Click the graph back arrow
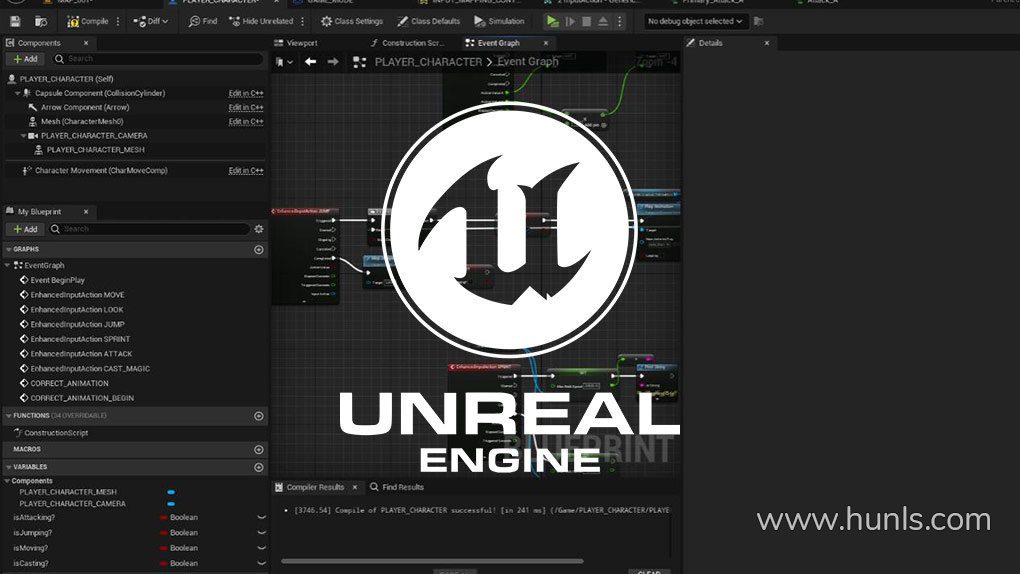 pos(310,62)
